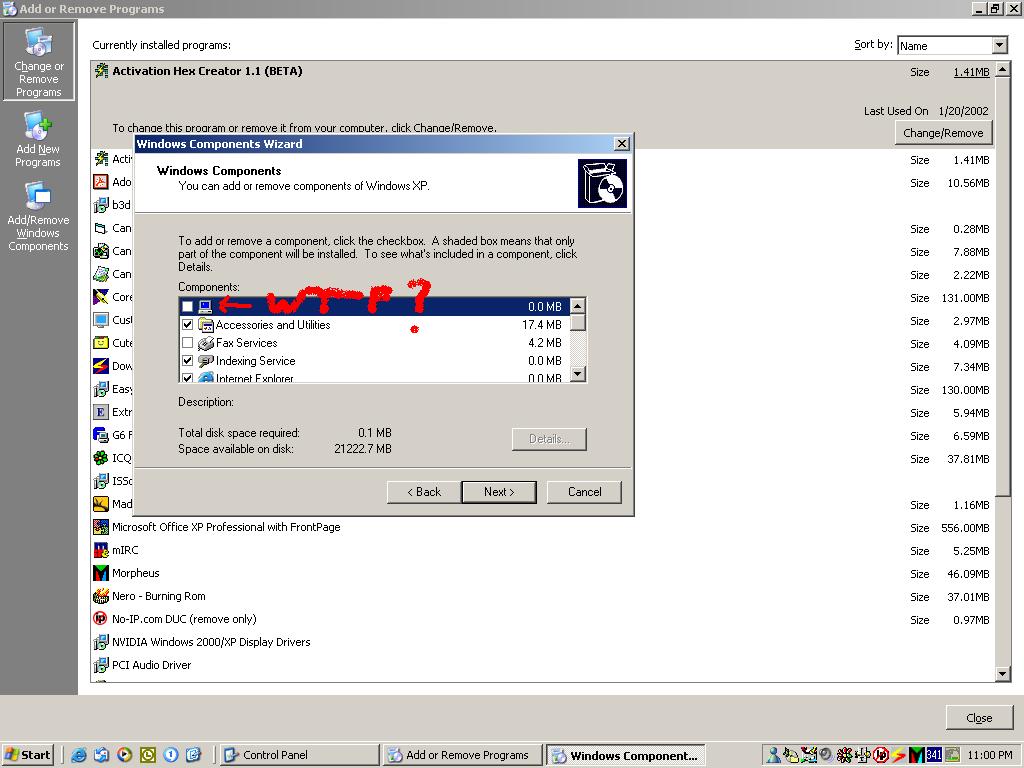1024x768 pixels.
Task: Click the MSN Messenger tray icon
Action: pyautogui.click(x=773, y=756)
